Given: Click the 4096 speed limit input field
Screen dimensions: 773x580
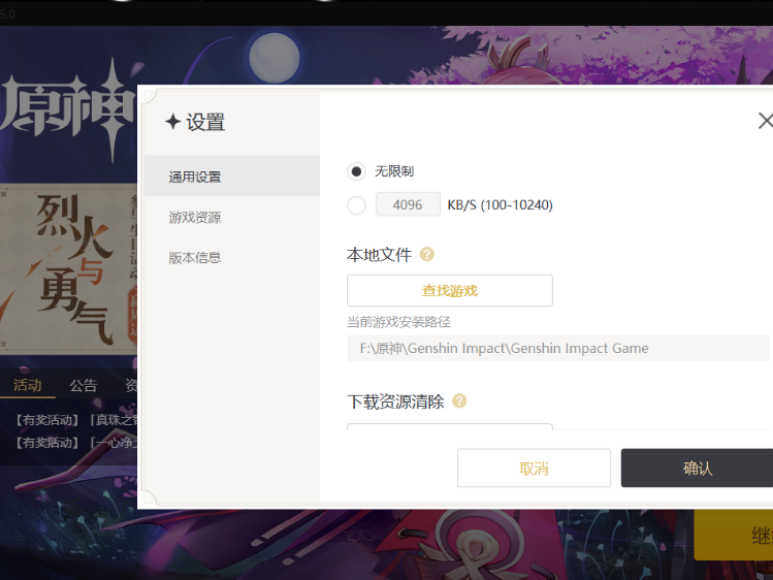Looking at the screenshot, I should pyautogui.click(x=408, y=205).
